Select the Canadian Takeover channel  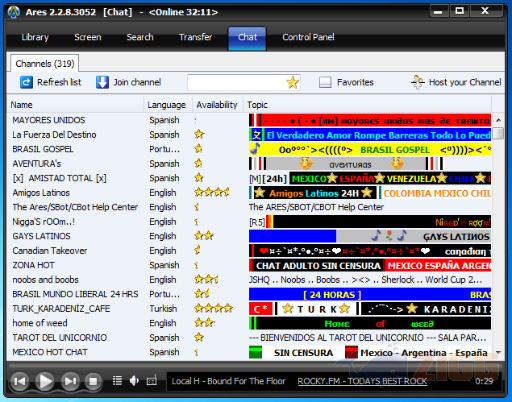click(50, 251)
